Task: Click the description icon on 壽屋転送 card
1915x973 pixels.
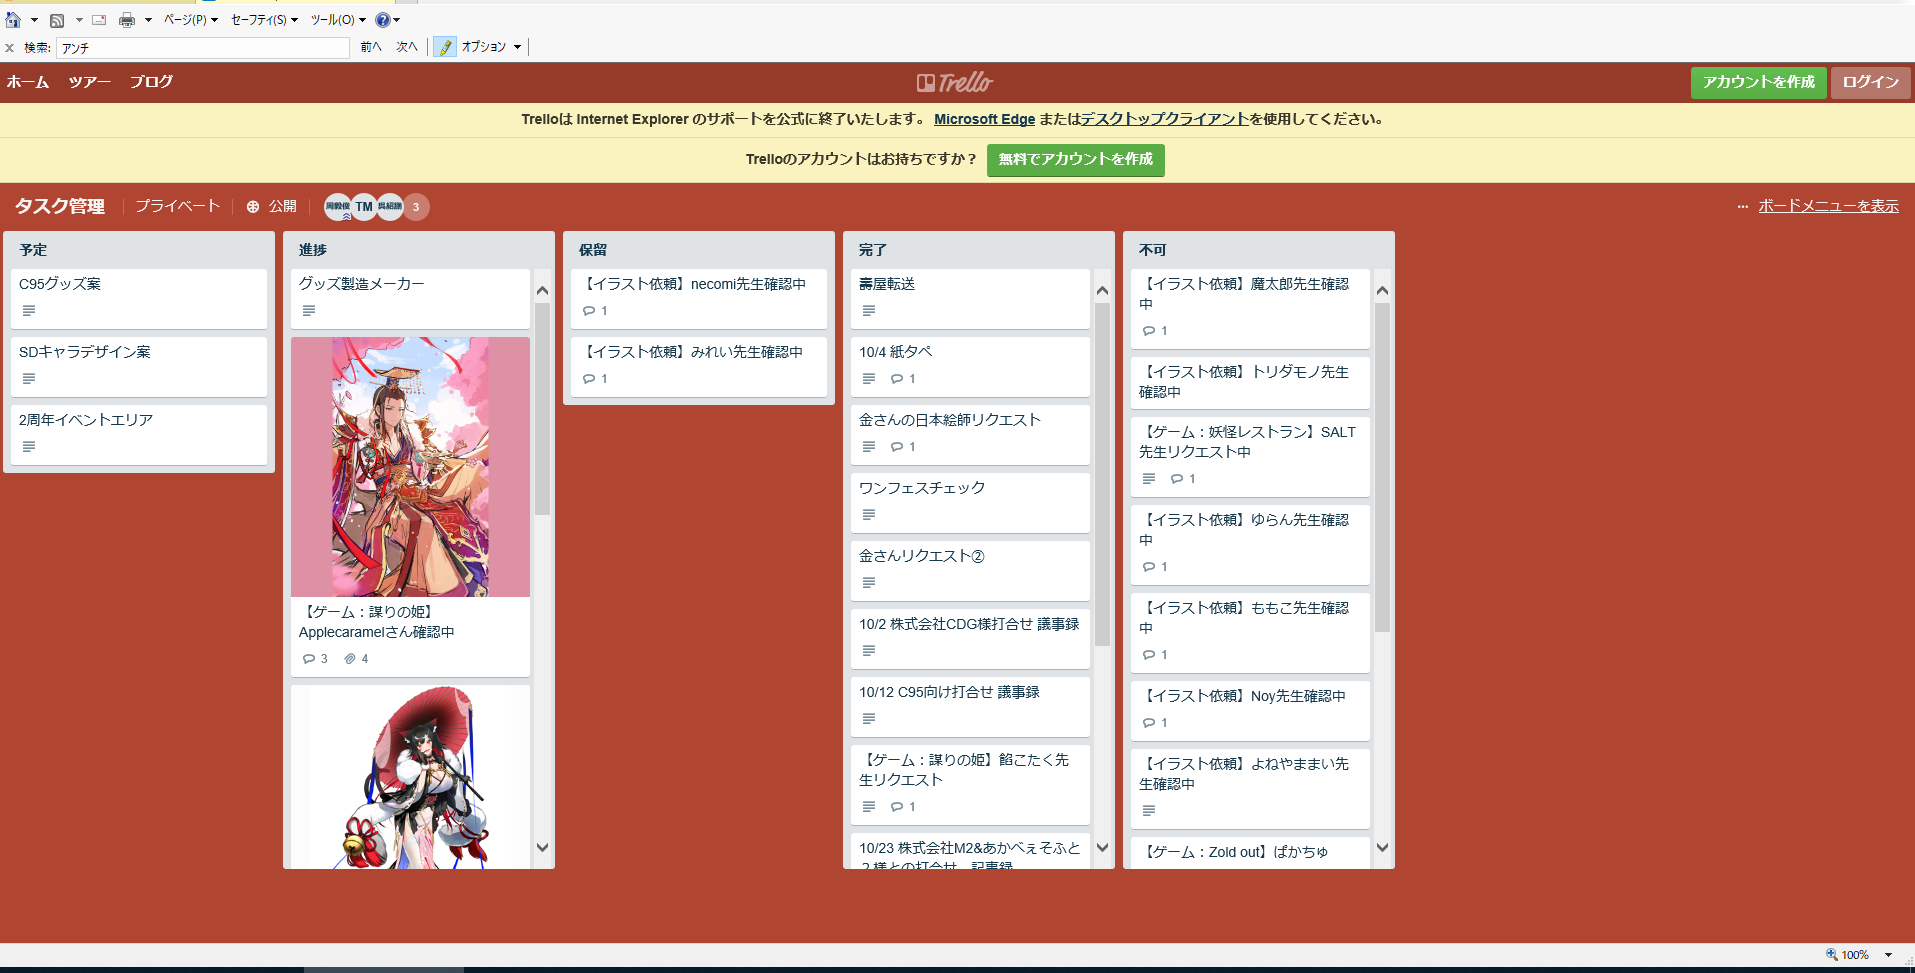Action: pyautogui.click(x=869, y=311)
